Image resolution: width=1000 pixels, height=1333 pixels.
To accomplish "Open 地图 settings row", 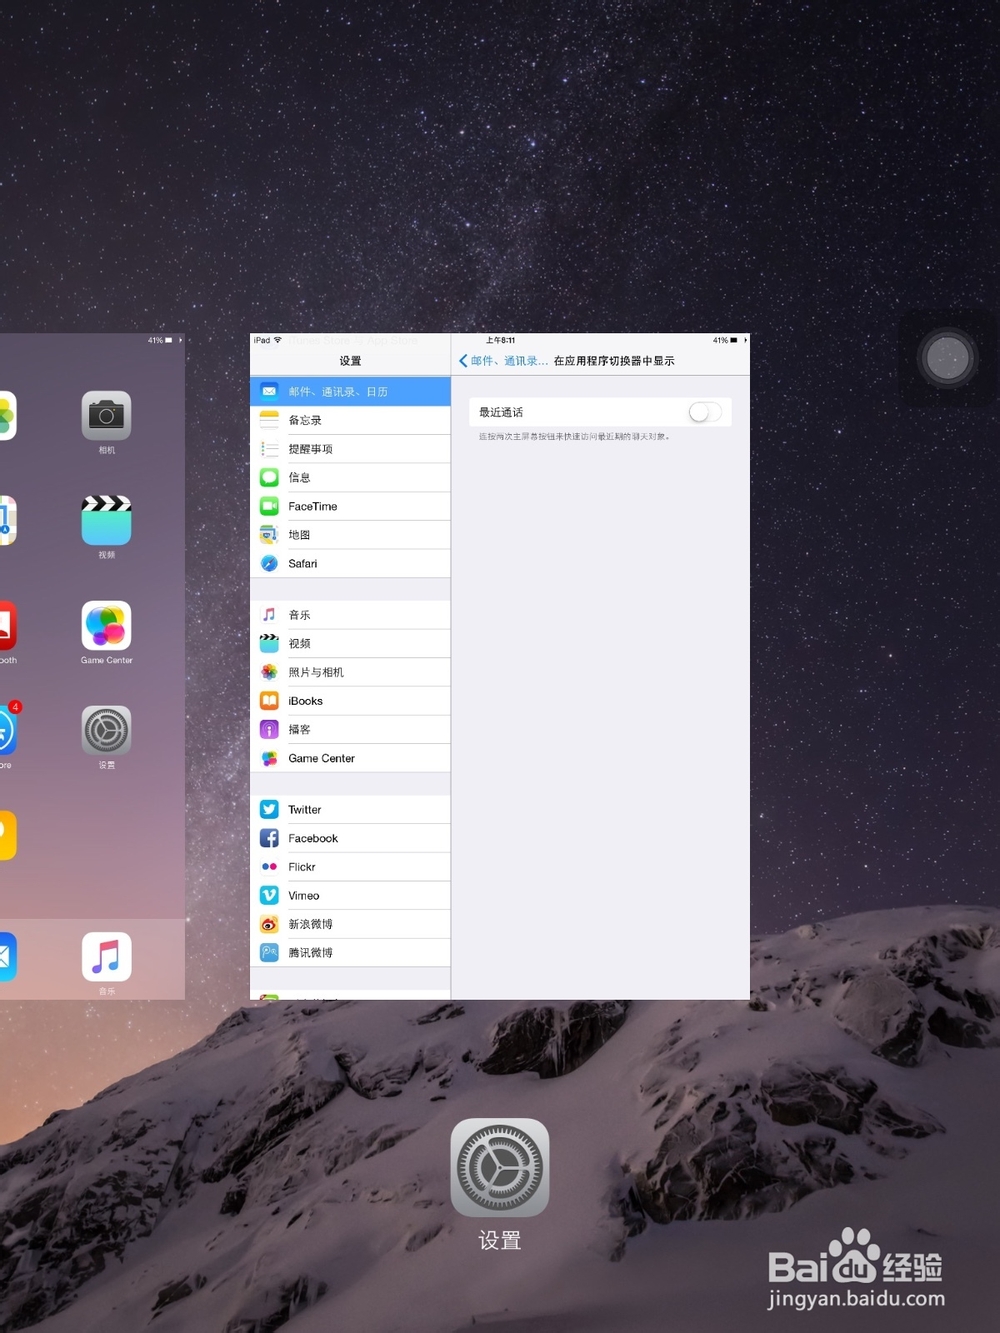I will tap(350, 535).
